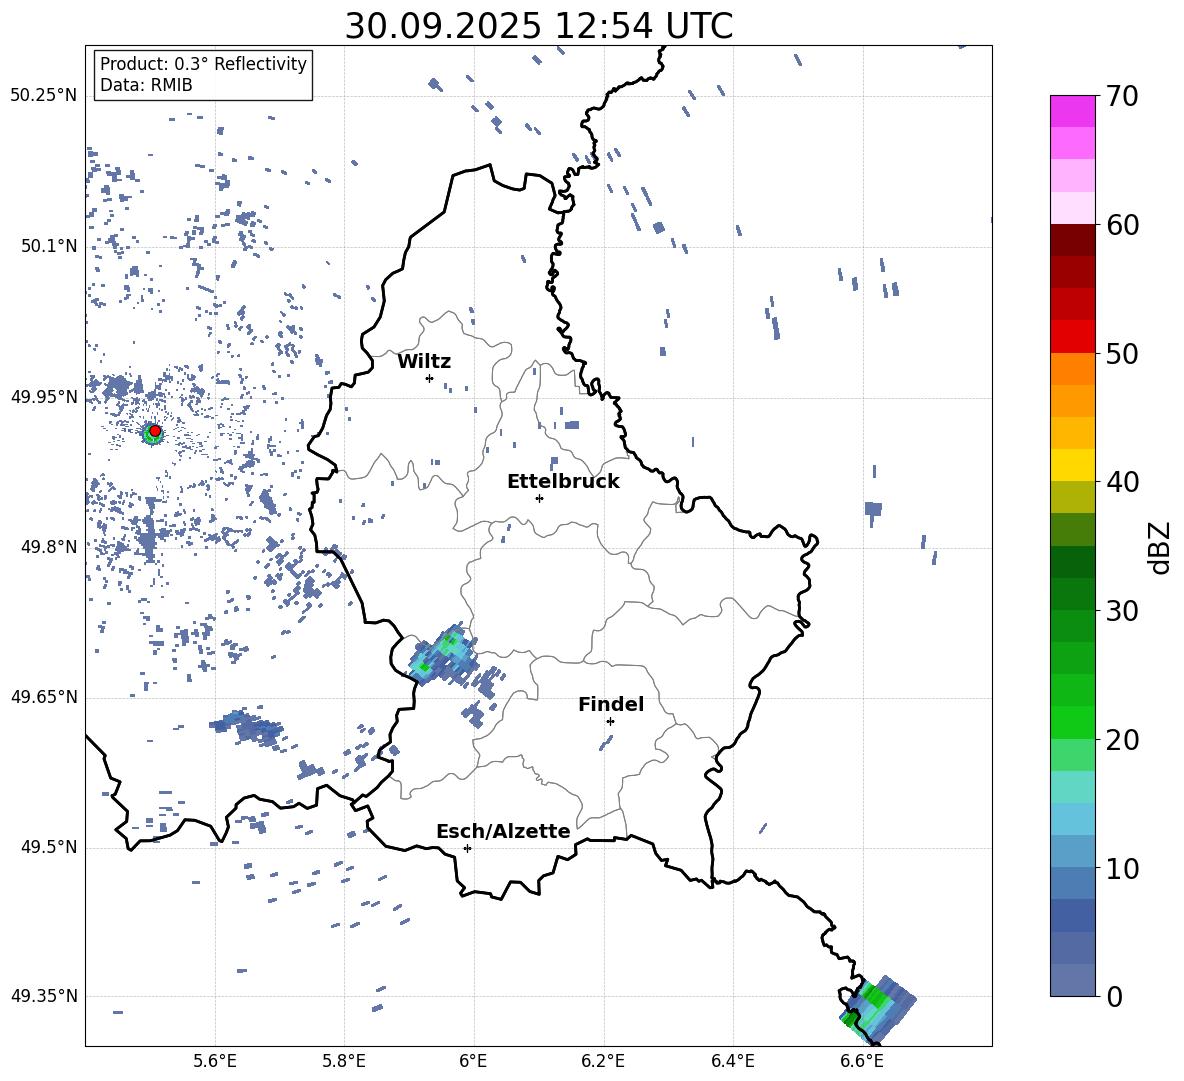The width and height of the screenshot is (1184, 1081).
Task: Select the Wiltz city label
Action: [x=424, y=362]
